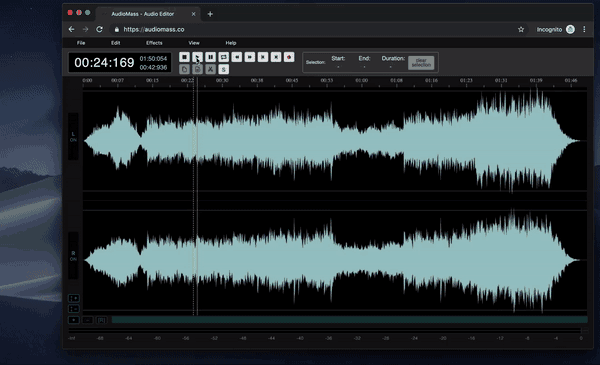Bookmark page with star icon
This screenshot has height=365, width=600.
click(521, 29)
